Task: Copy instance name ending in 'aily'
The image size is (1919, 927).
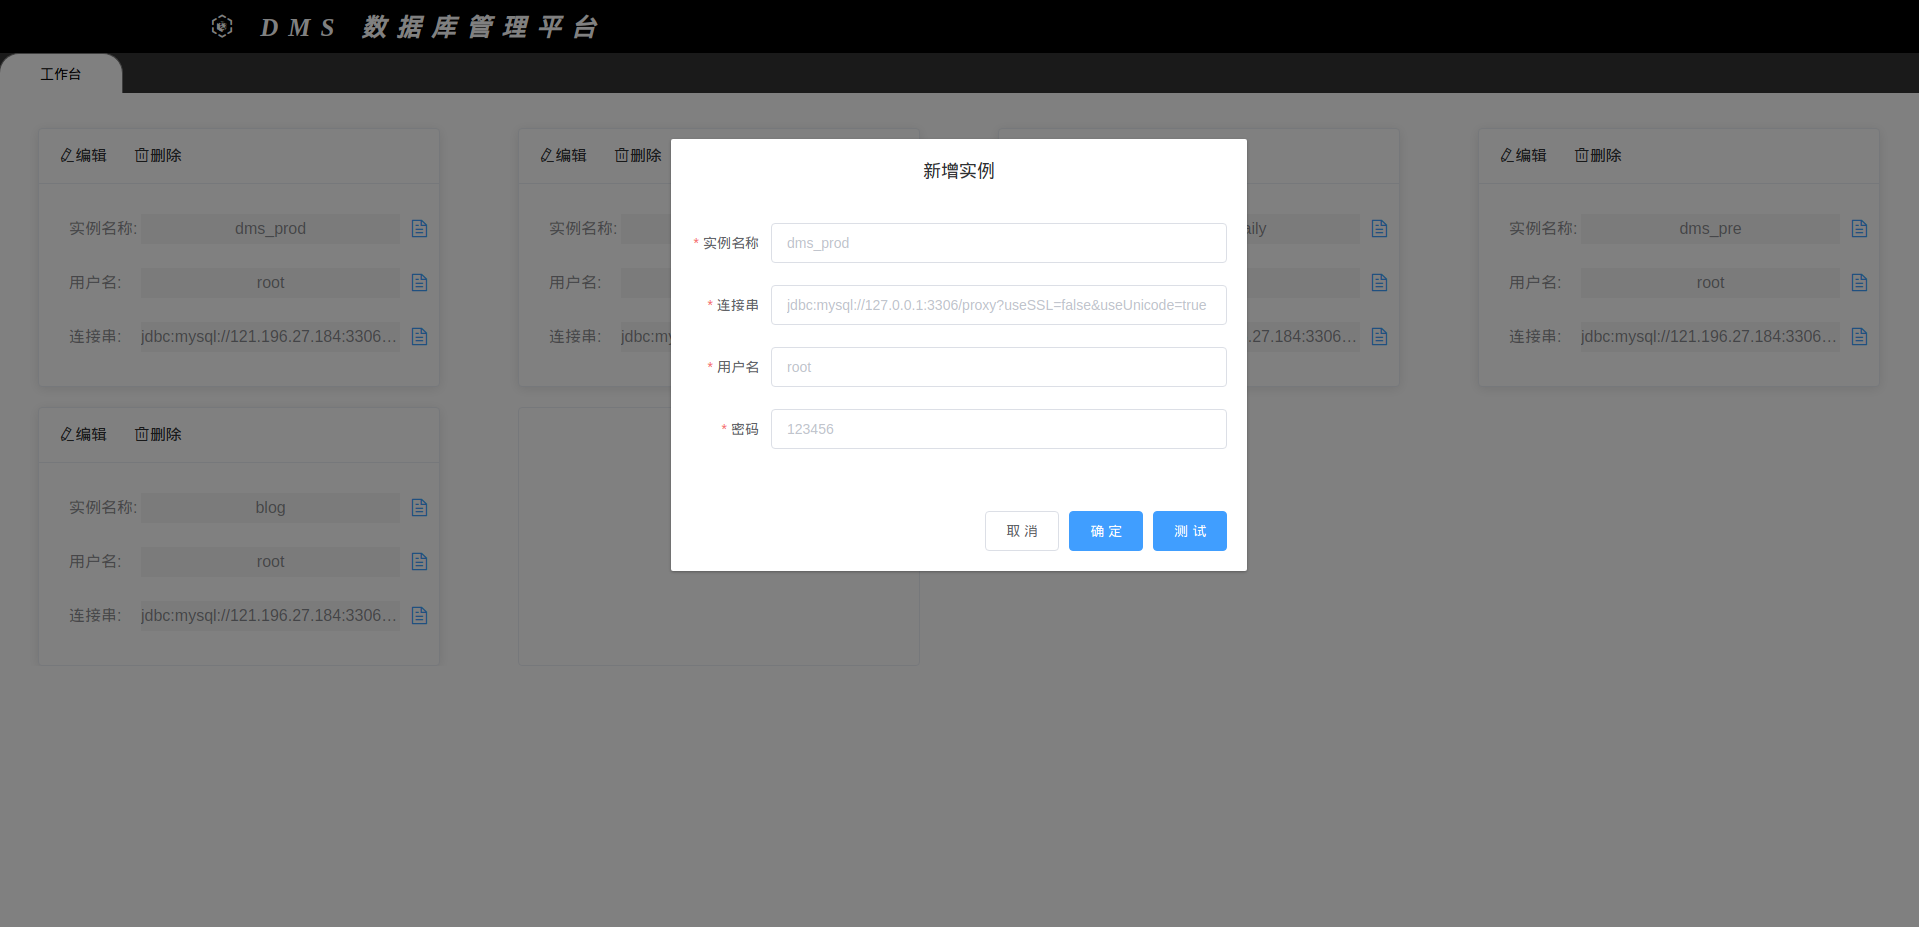Action: pos(1380,229)
